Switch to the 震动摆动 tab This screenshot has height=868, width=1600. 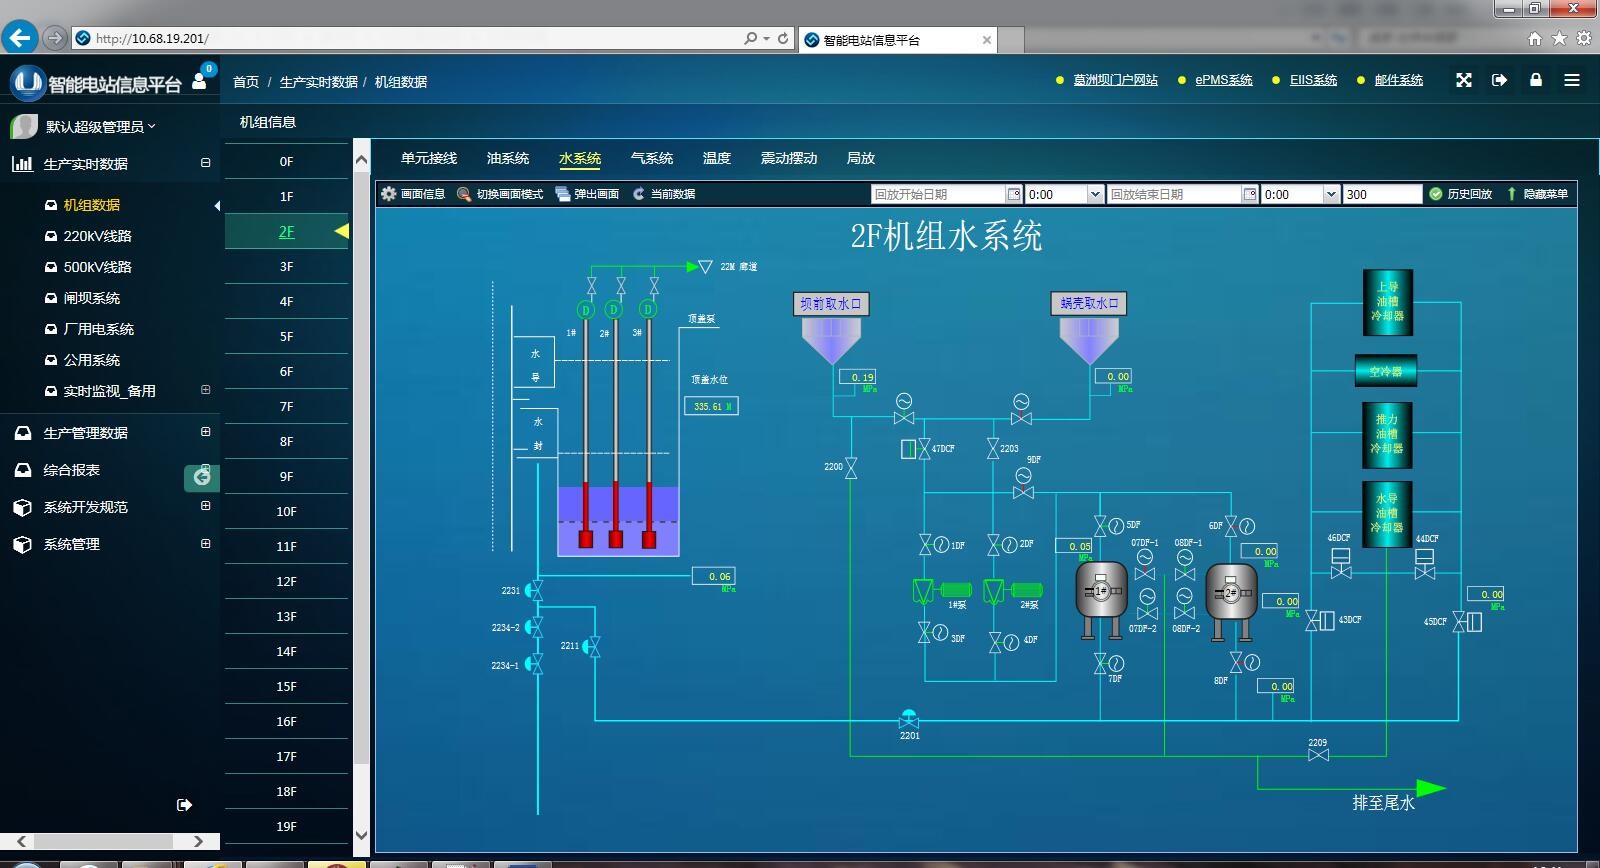point(789,158)
